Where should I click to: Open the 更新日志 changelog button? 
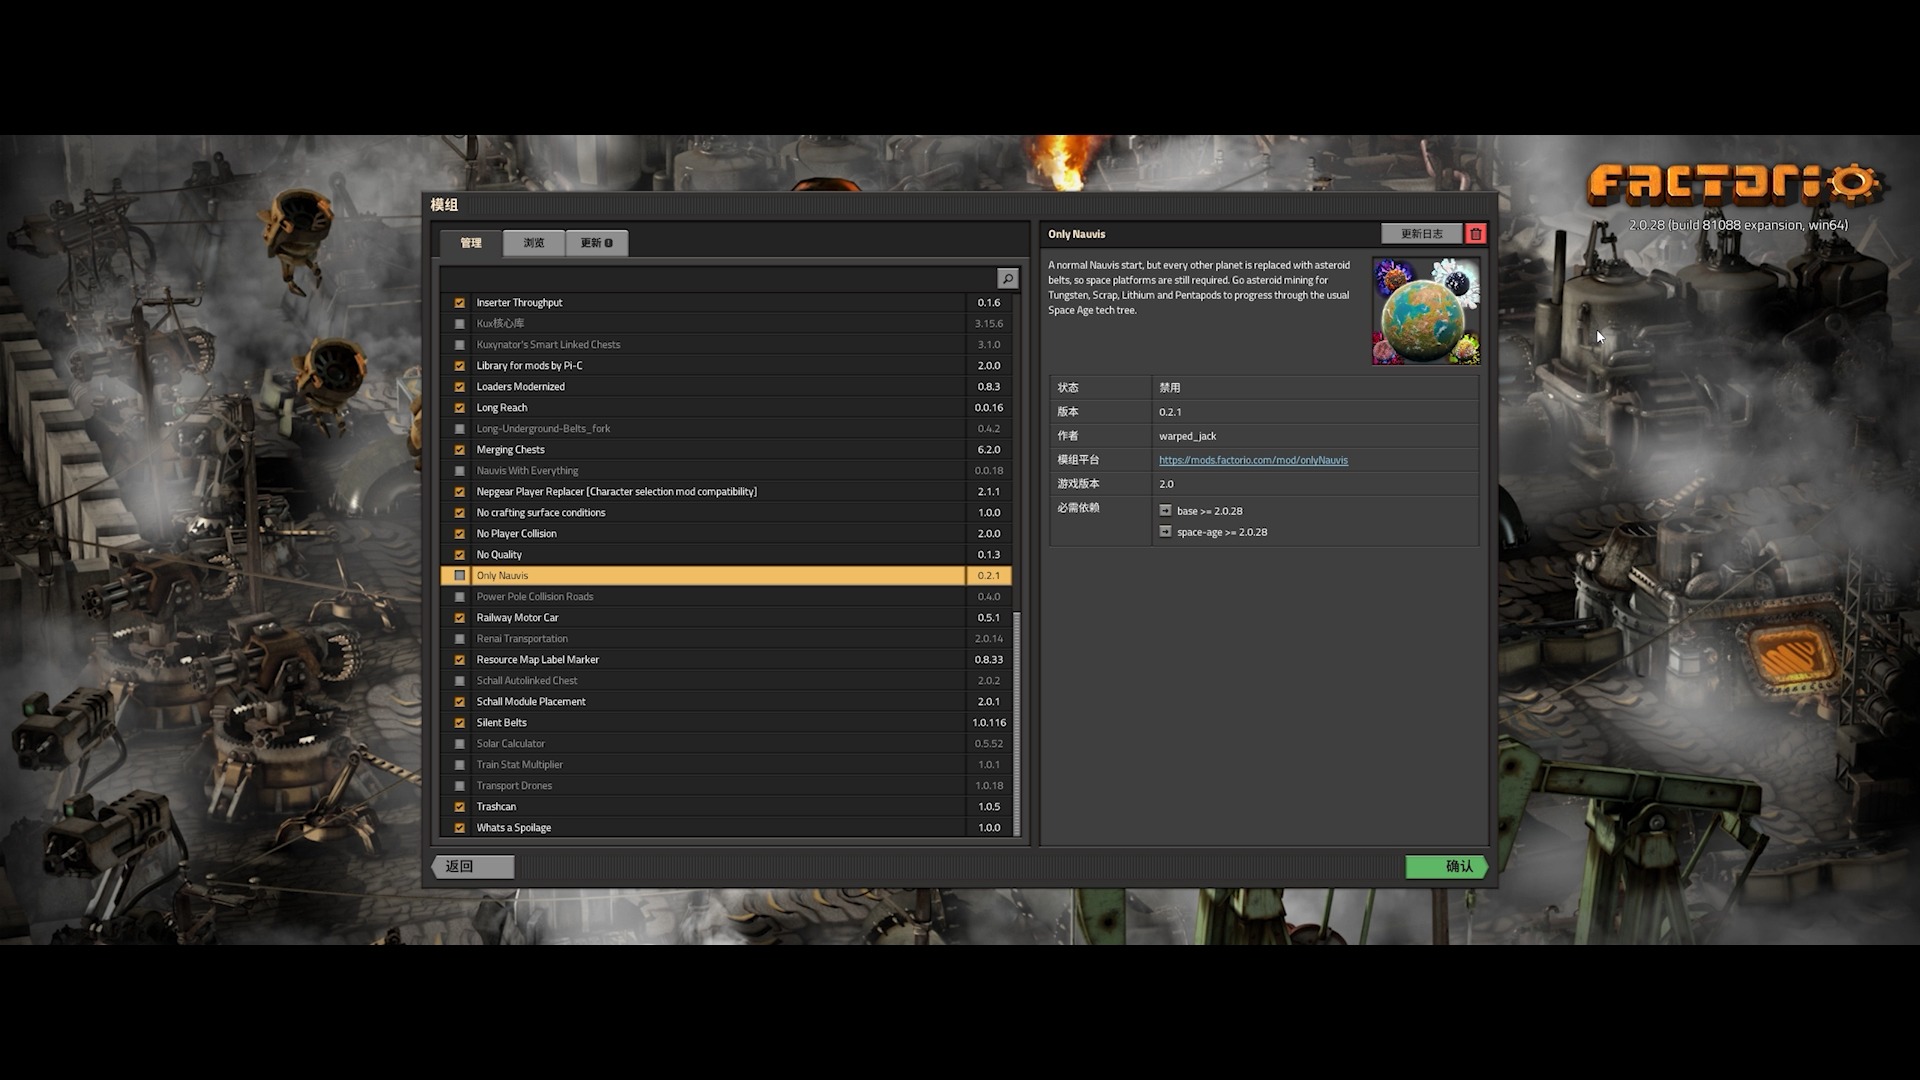coord(1421,234)
